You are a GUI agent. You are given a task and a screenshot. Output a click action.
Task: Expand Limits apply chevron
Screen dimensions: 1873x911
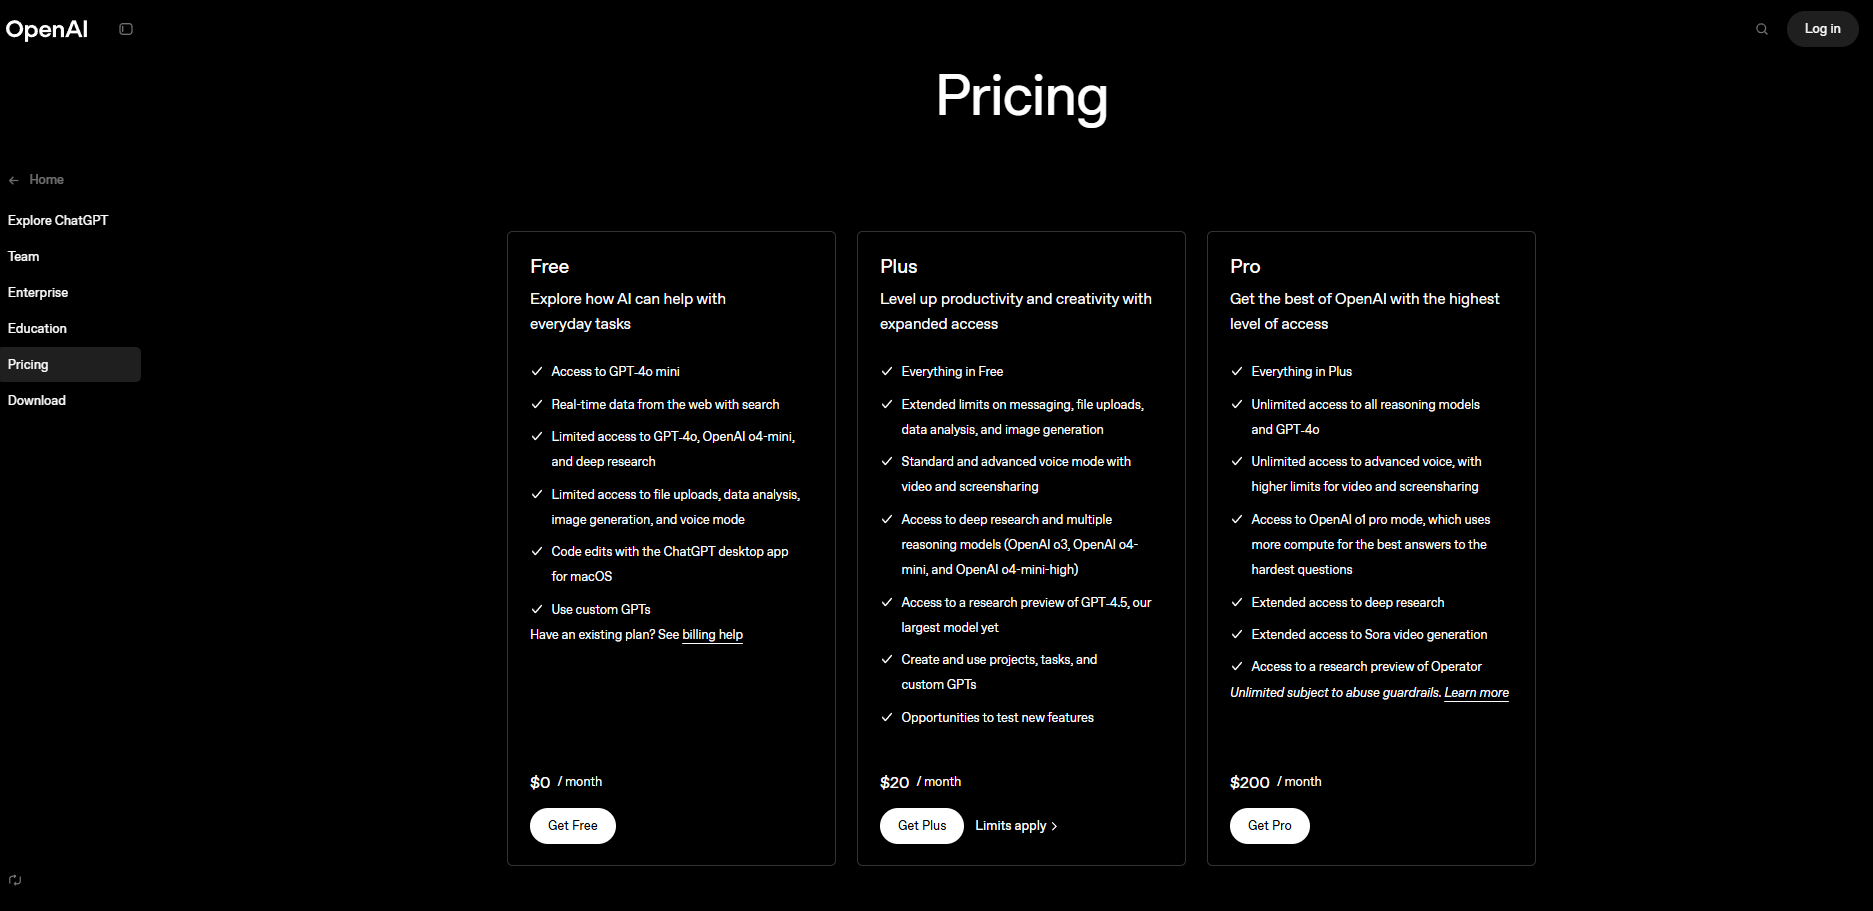point(1054,826)
